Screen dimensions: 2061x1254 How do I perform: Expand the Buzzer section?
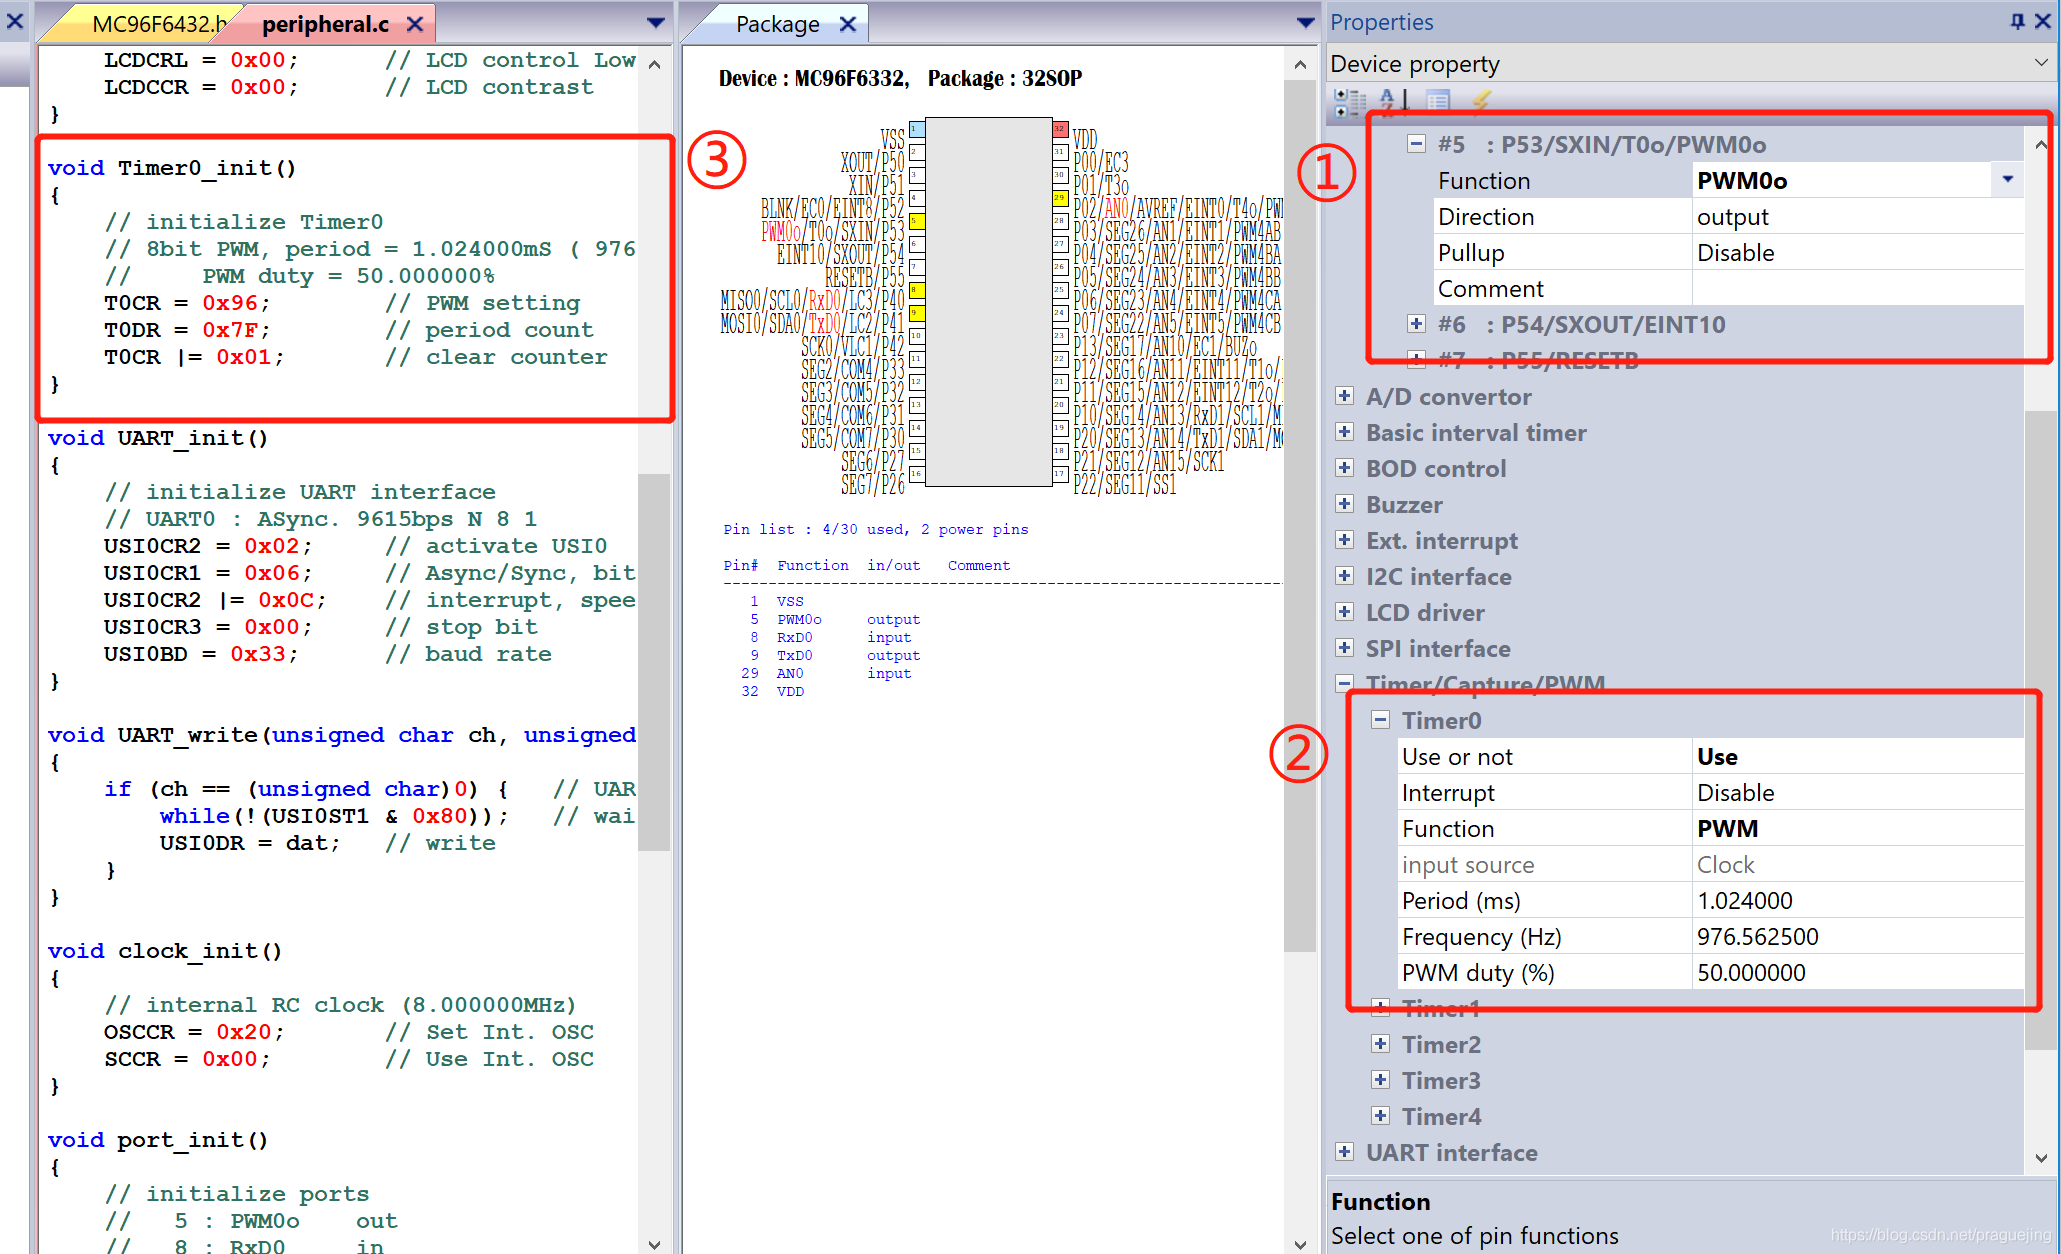pos(1345,504)
